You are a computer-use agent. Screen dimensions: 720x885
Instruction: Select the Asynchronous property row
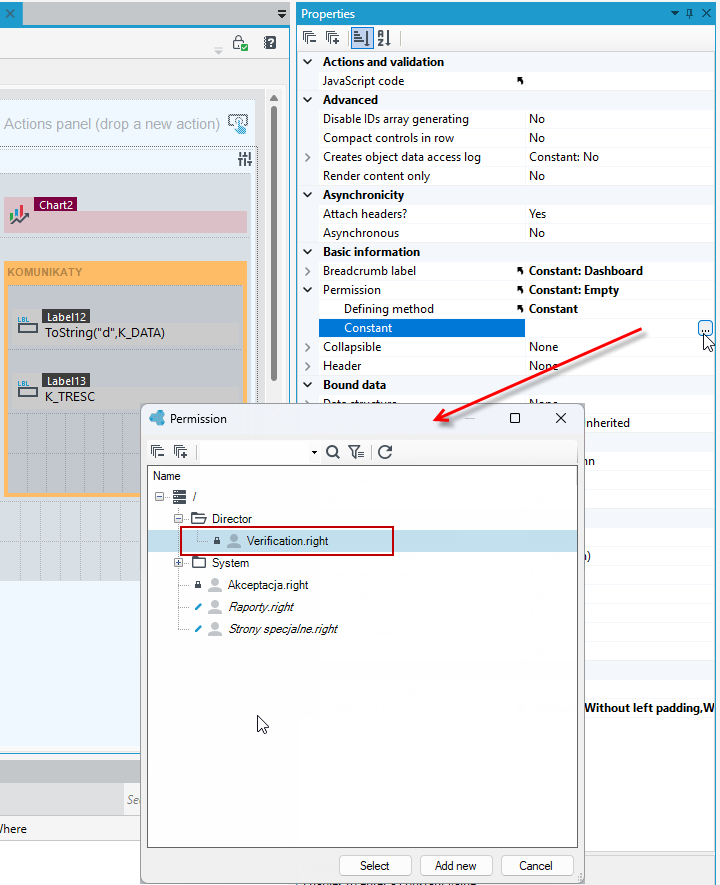point(422,233)
